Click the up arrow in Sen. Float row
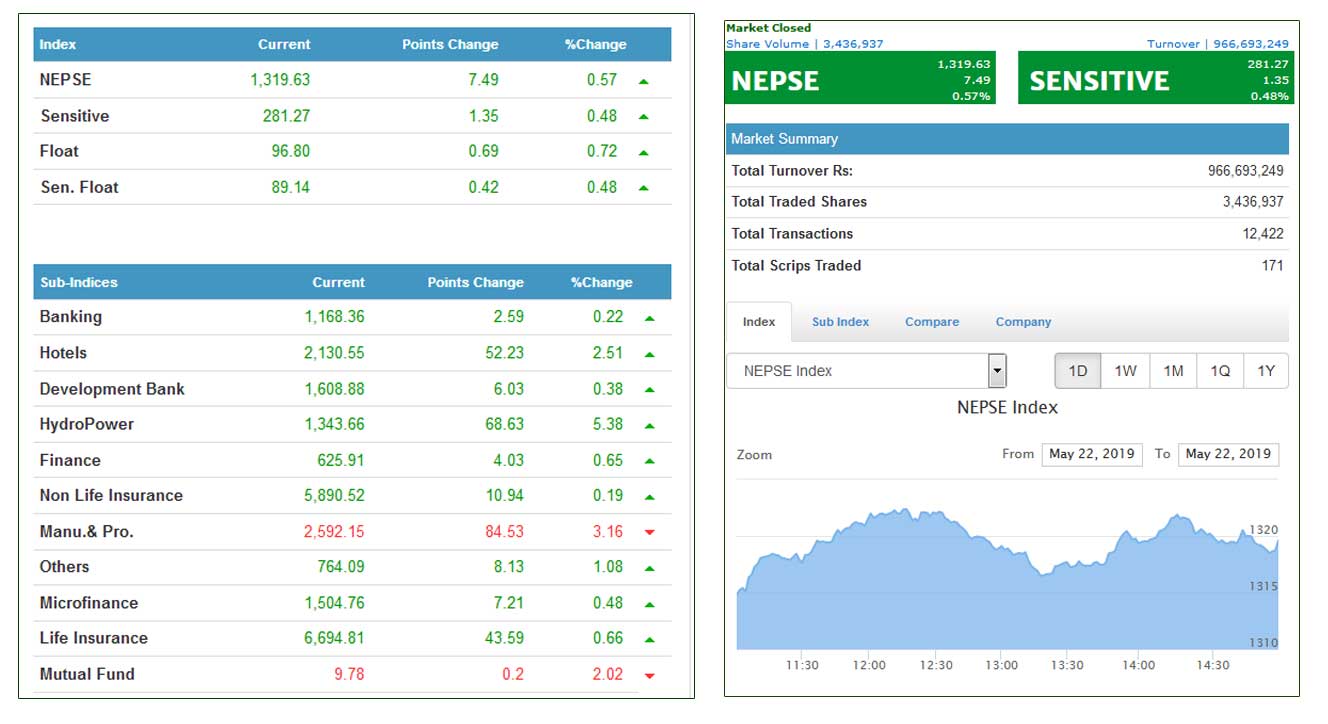The image size is (1328, 724). 643,188
